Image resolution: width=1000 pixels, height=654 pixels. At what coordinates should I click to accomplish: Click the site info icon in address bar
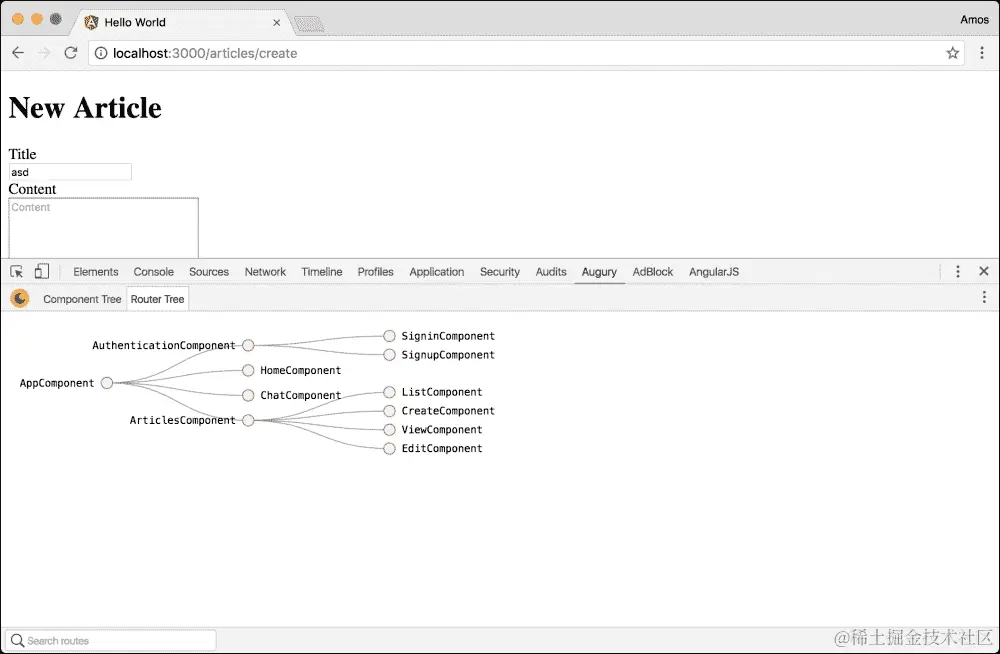[x=101, y=53]
